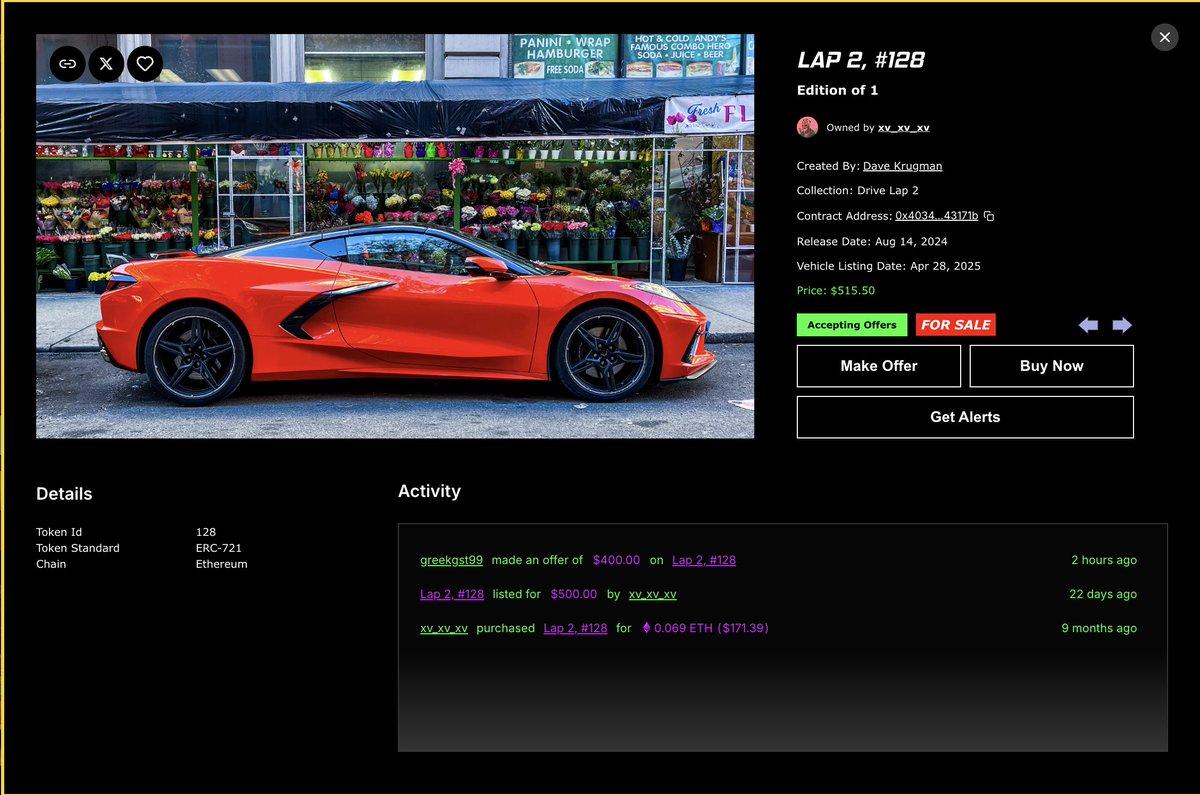Share listing via the X icon
Image resolution: width=1200 pixels, height=795 pixels.
point(106,64)
